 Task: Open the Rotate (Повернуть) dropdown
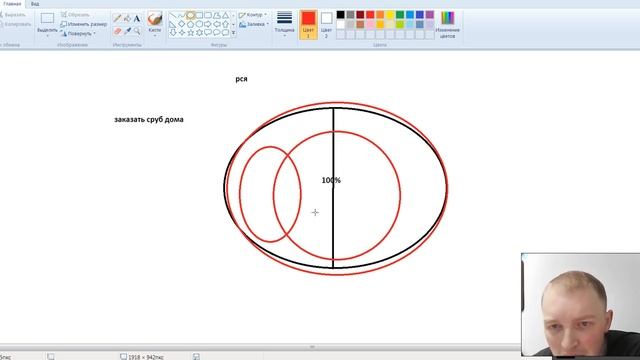(x=78, y=33)
